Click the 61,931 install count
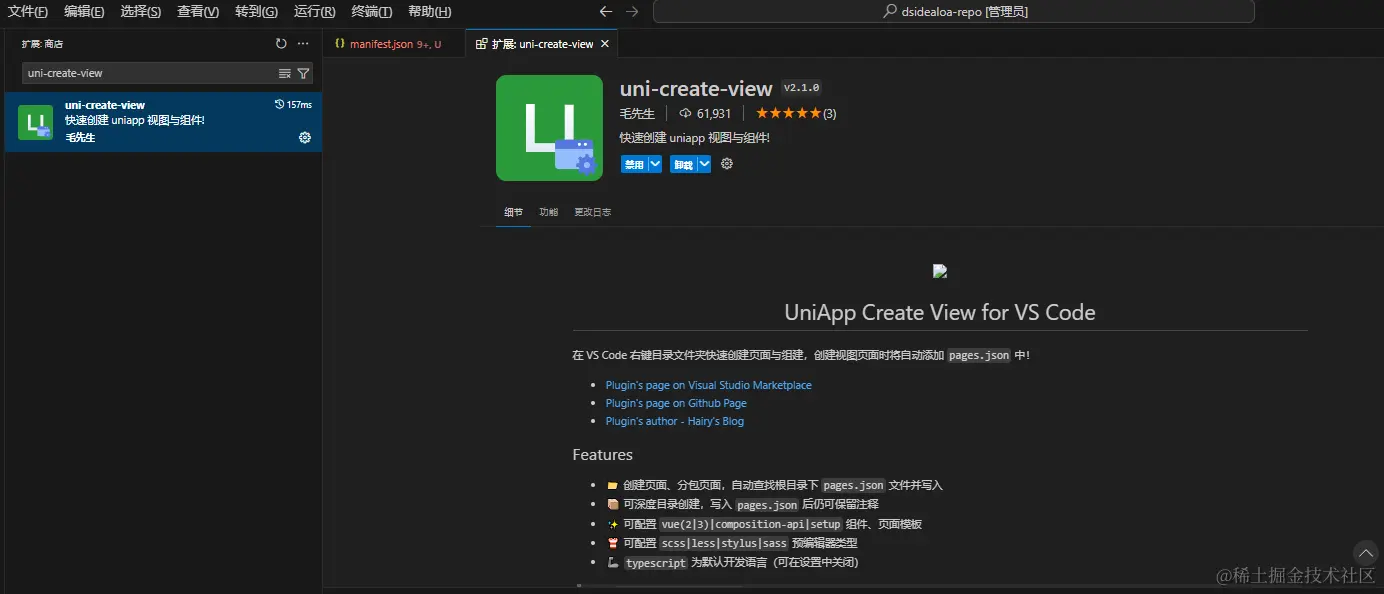The height and width of the screenshot is (594, 1384). pyautogui.click(x=714, y=113)
